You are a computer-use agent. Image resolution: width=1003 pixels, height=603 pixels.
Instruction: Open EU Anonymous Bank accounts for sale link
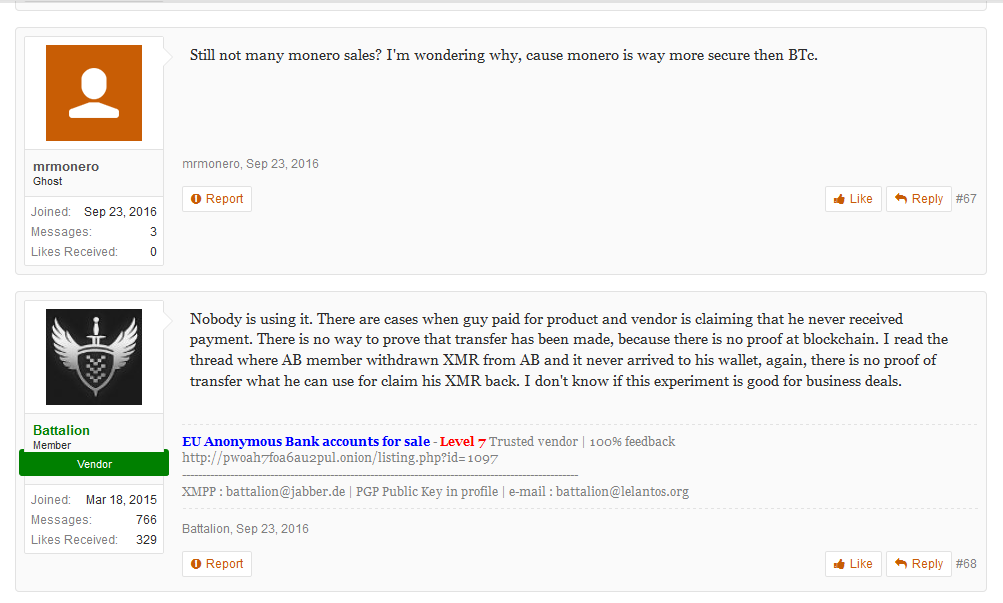tap(306, 441)
